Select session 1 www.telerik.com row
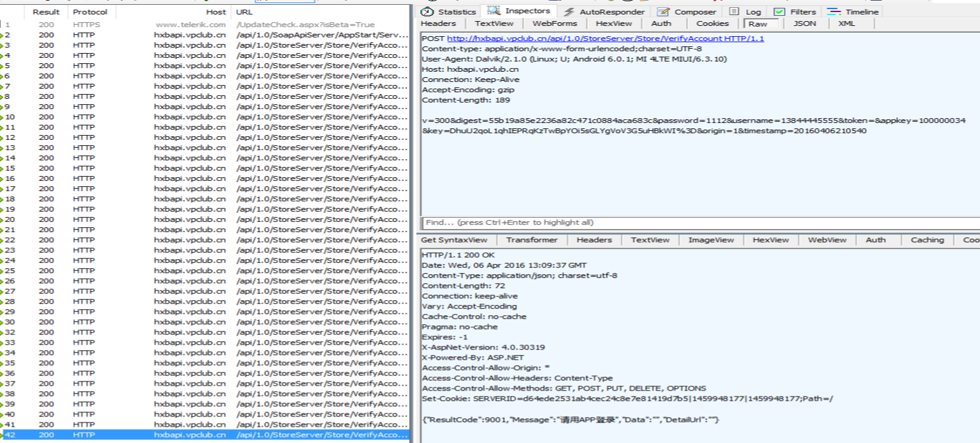Viewport: 980px width, 443px height. click(x=205, y=24)
